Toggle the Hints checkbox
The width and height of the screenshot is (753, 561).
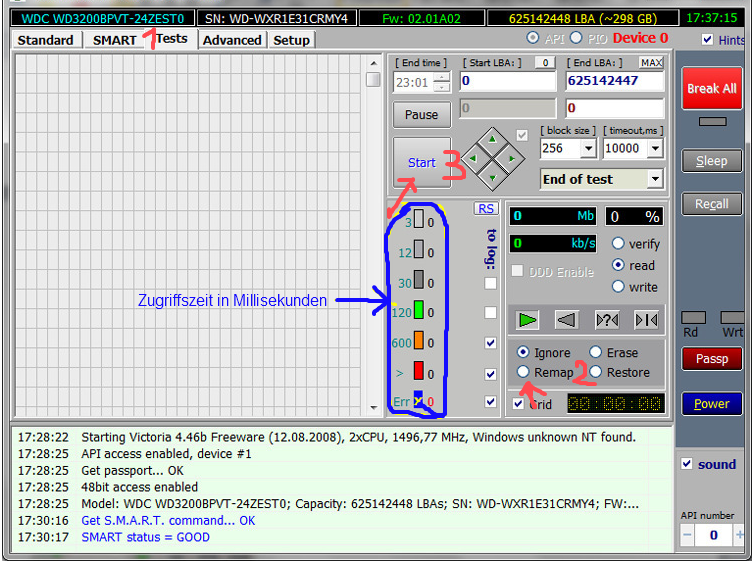(707, 39)
